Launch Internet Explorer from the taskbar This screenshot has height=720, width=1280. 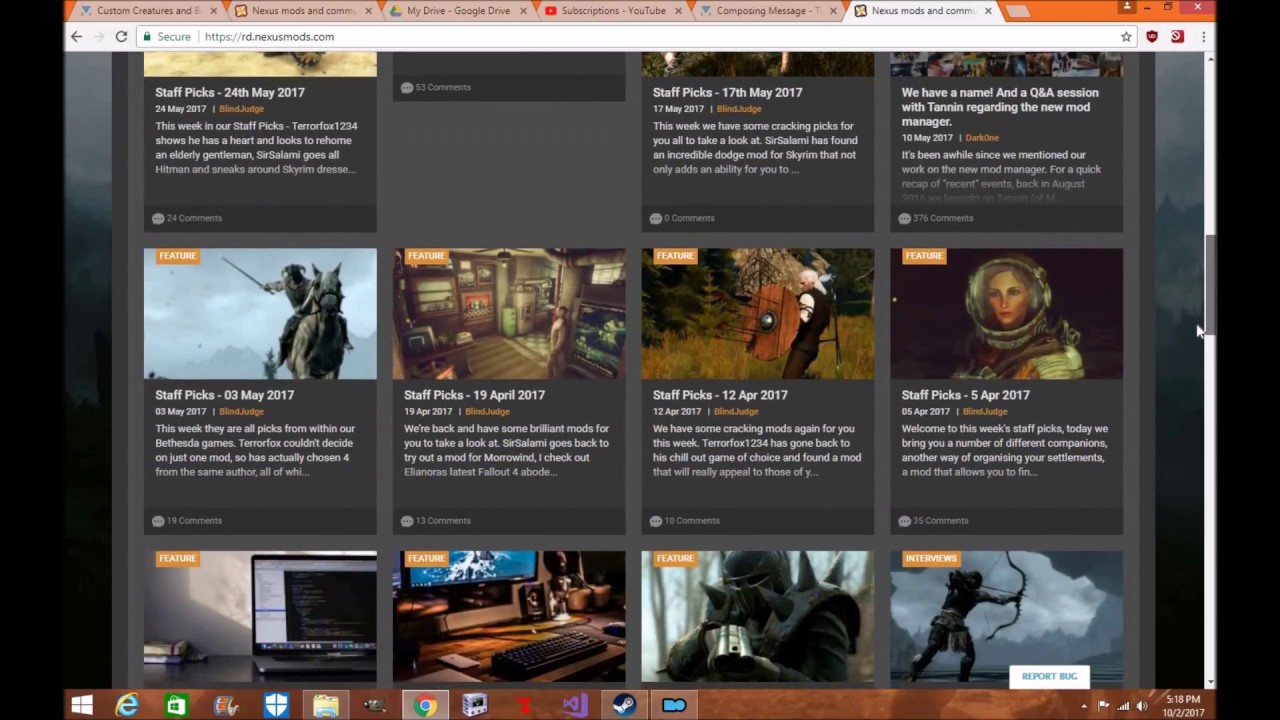(127, 705)
